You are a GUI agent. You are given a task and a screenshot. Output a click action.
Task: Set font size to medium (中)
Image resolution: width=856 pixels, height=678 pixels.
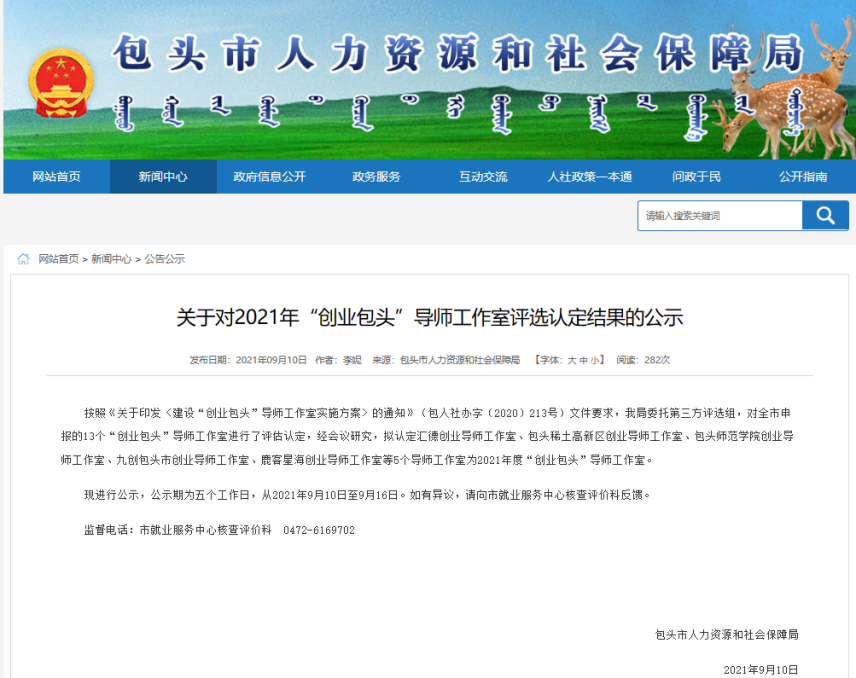[x=584, y=360]
